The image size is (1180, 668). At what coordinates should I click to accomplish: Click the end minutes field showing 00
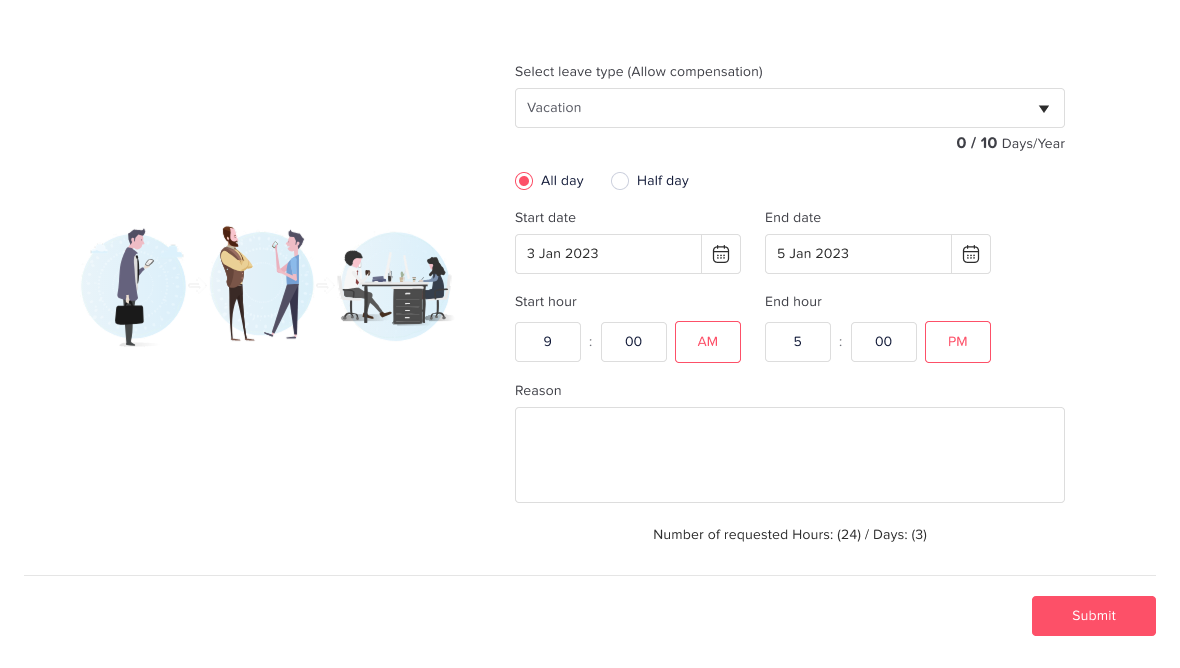(x=884, y=342)
